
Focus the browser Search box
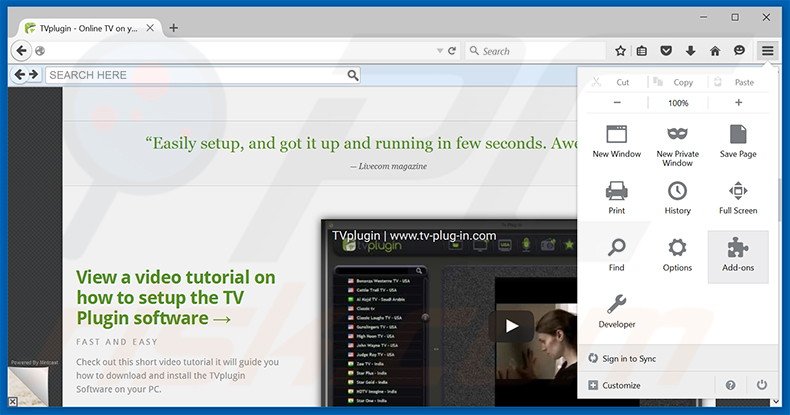pos(537,51)
